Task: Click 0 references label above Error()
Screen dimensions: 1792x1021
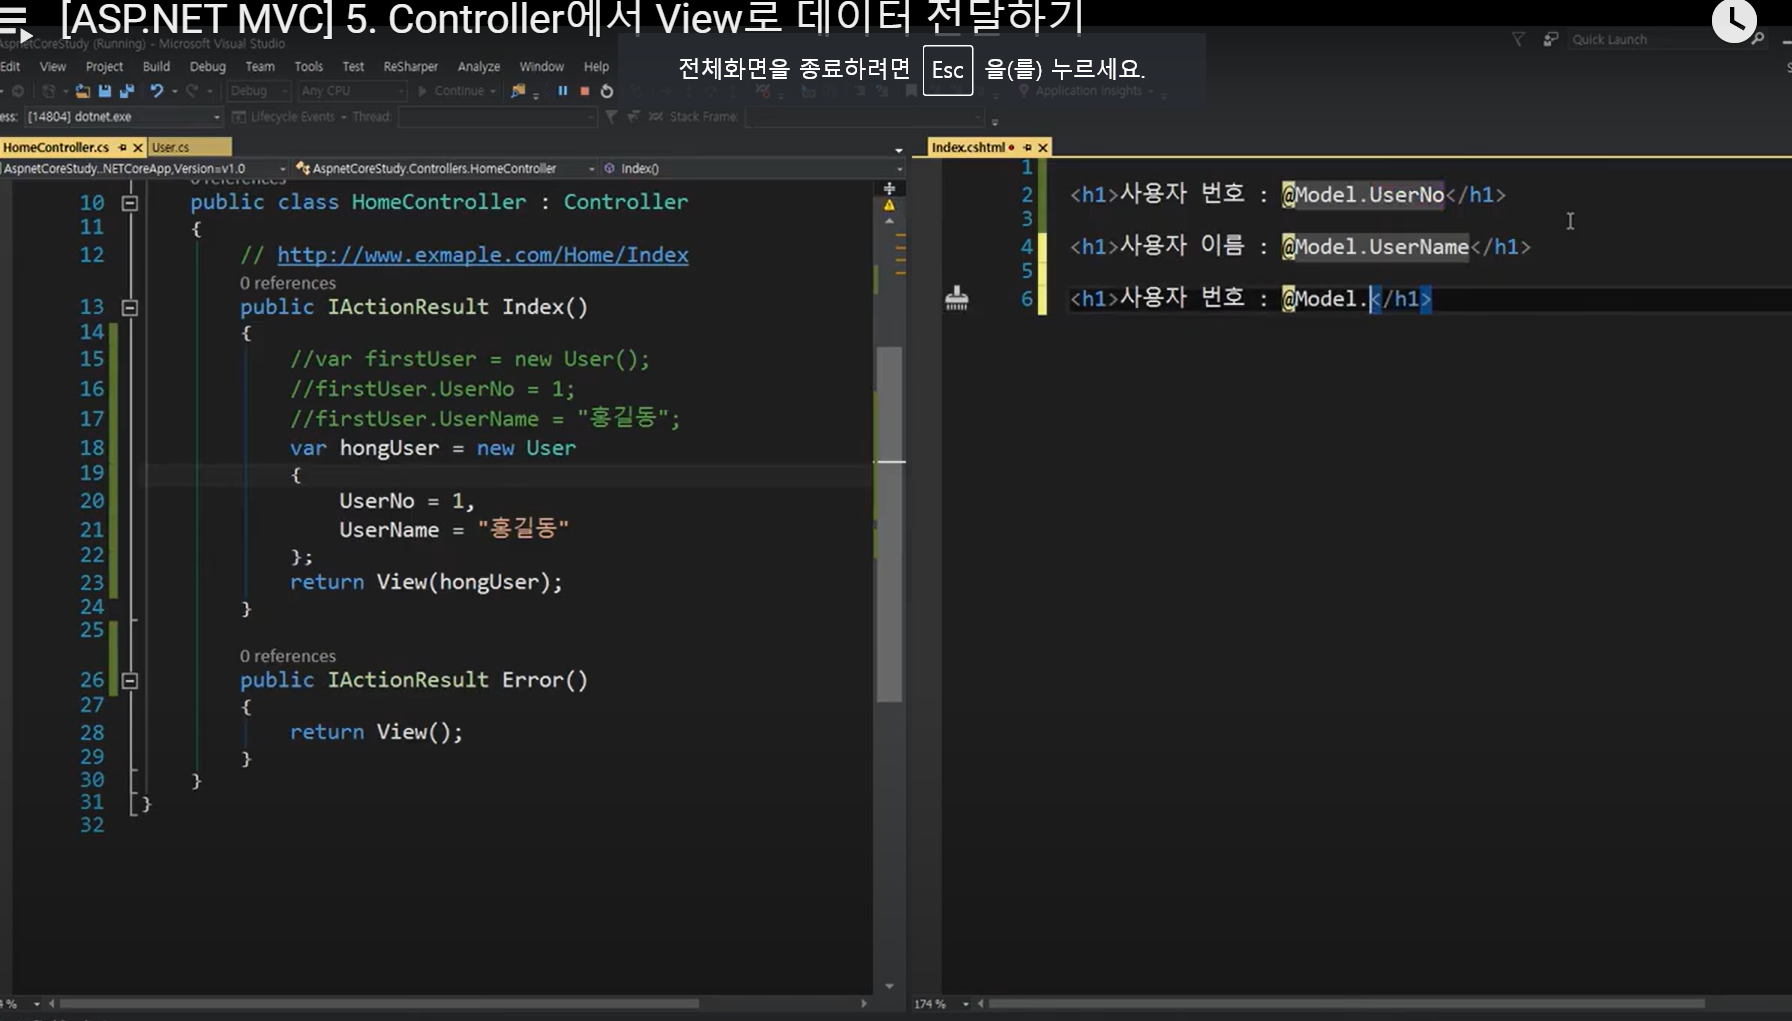Action: (288, 656)
